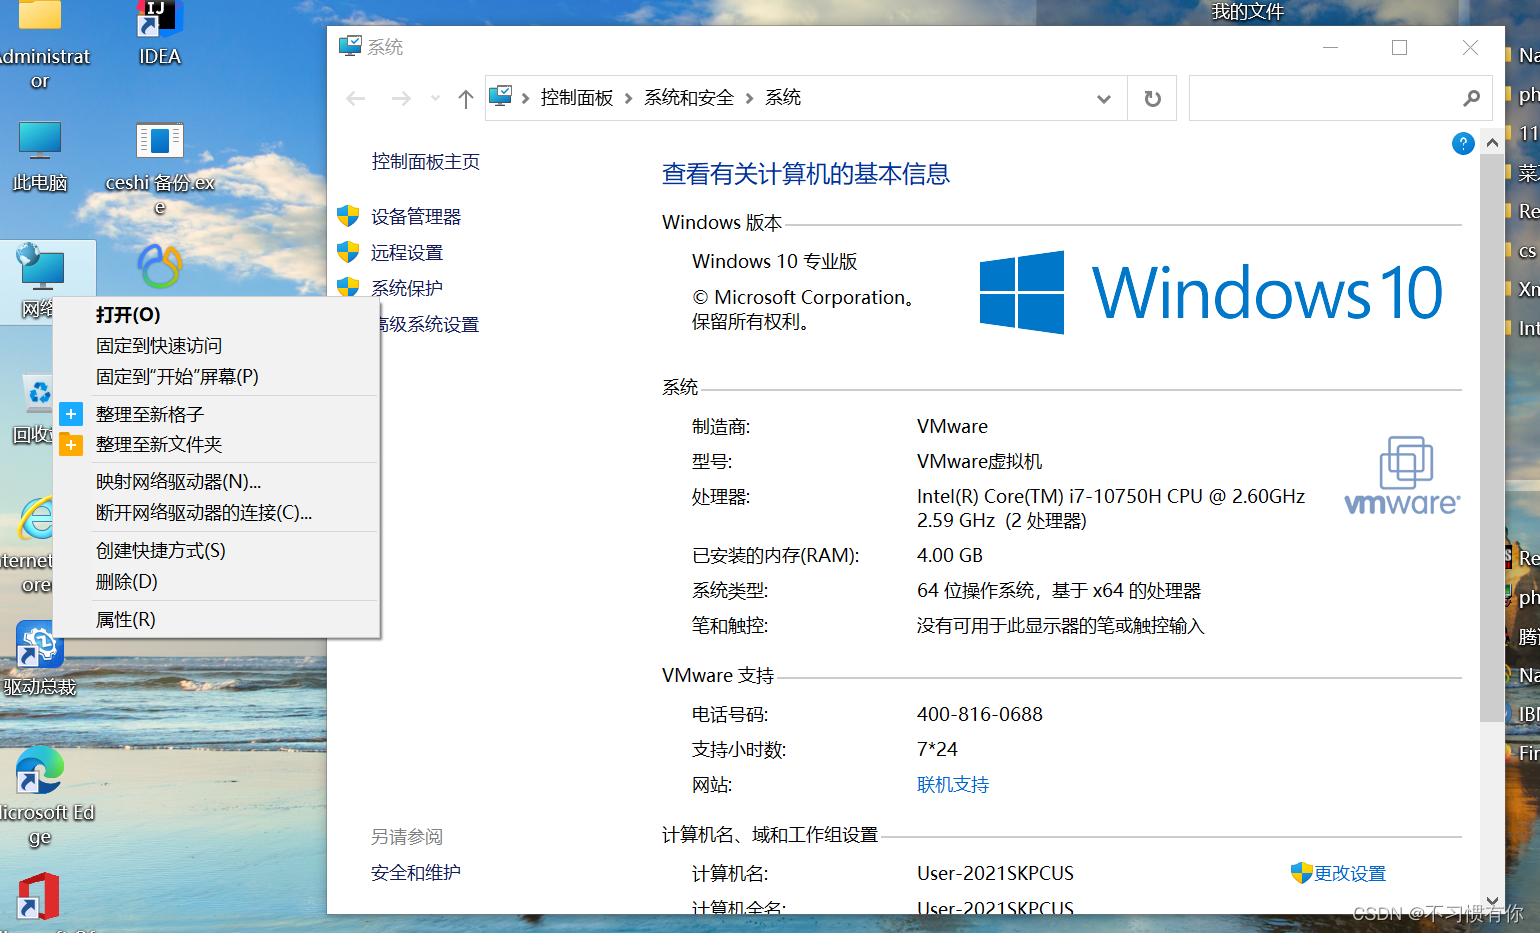Click the help question mark icon
Image resolution: width=1540 pixels, height=933 pixels.
1463,143
